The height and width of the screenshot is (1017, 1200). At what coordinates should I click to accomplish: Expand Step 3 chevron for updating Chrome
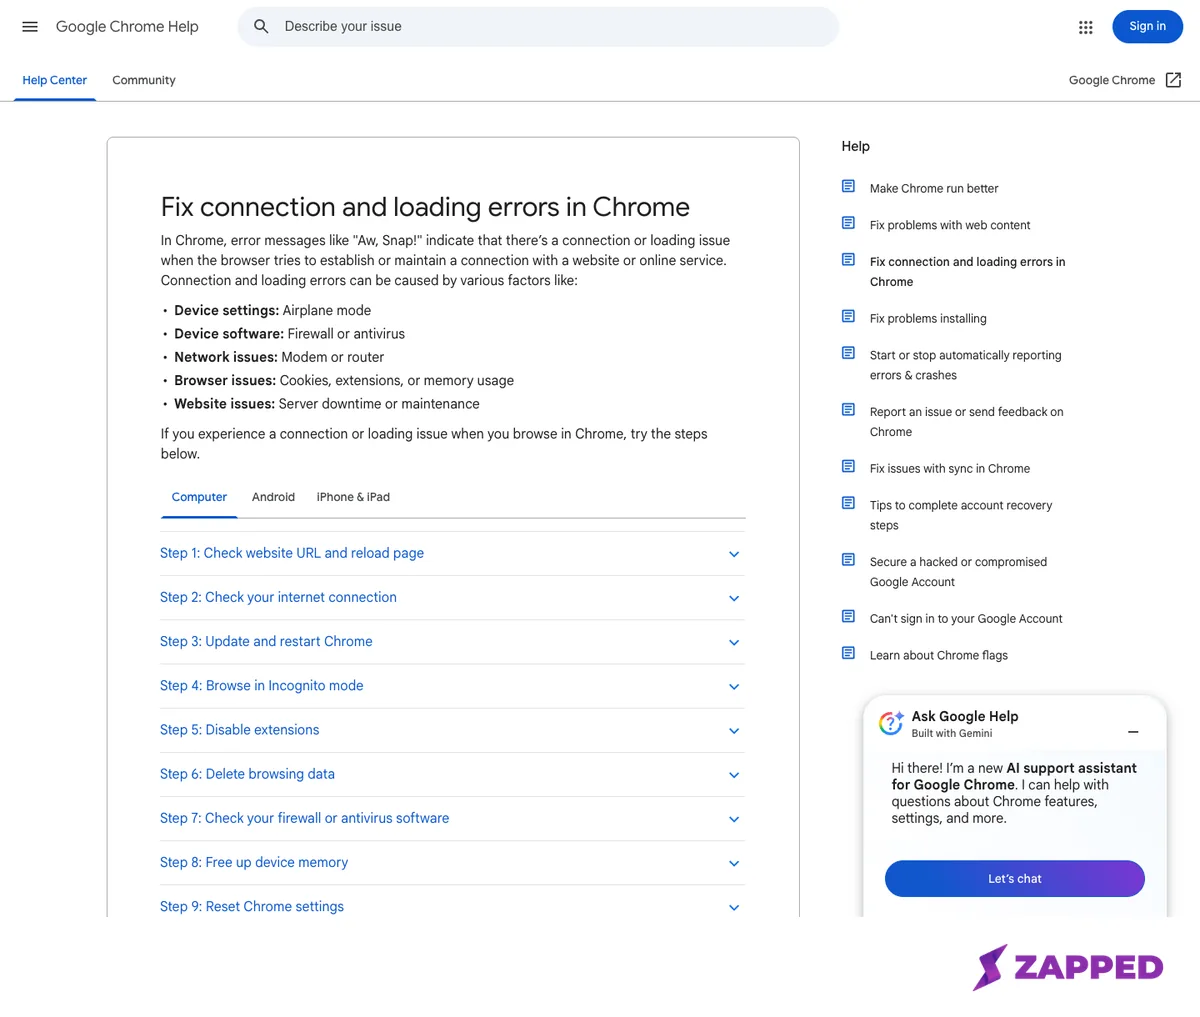734,642
